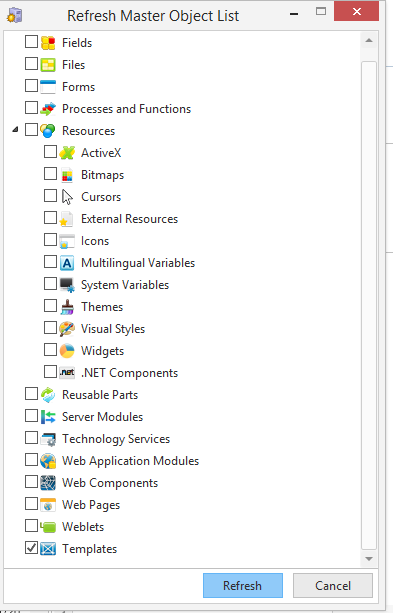Collapse the Resources tree node
This screenshot has height=613, width=393.
click(x=15, y=129)
